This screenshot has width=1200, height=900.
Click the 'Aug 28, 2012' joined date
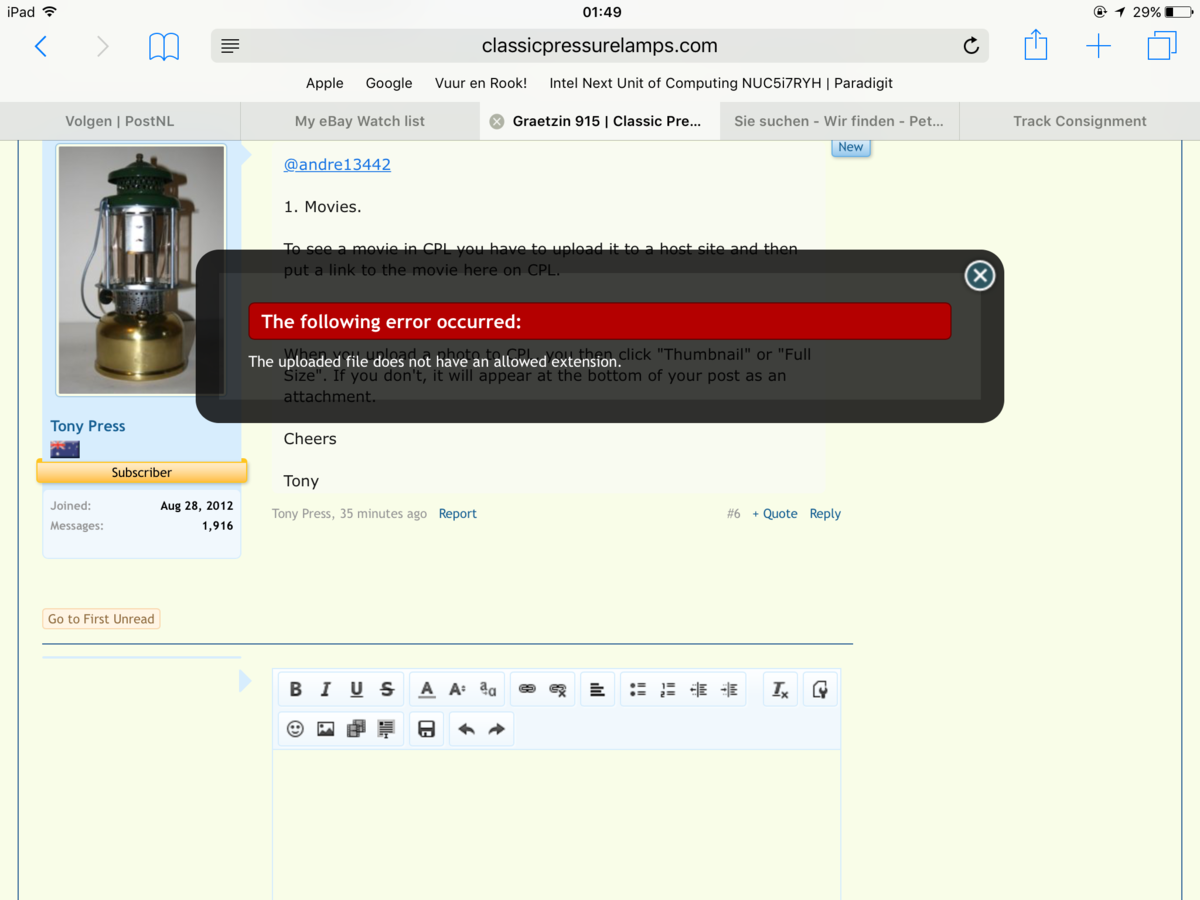pos(197,506)
